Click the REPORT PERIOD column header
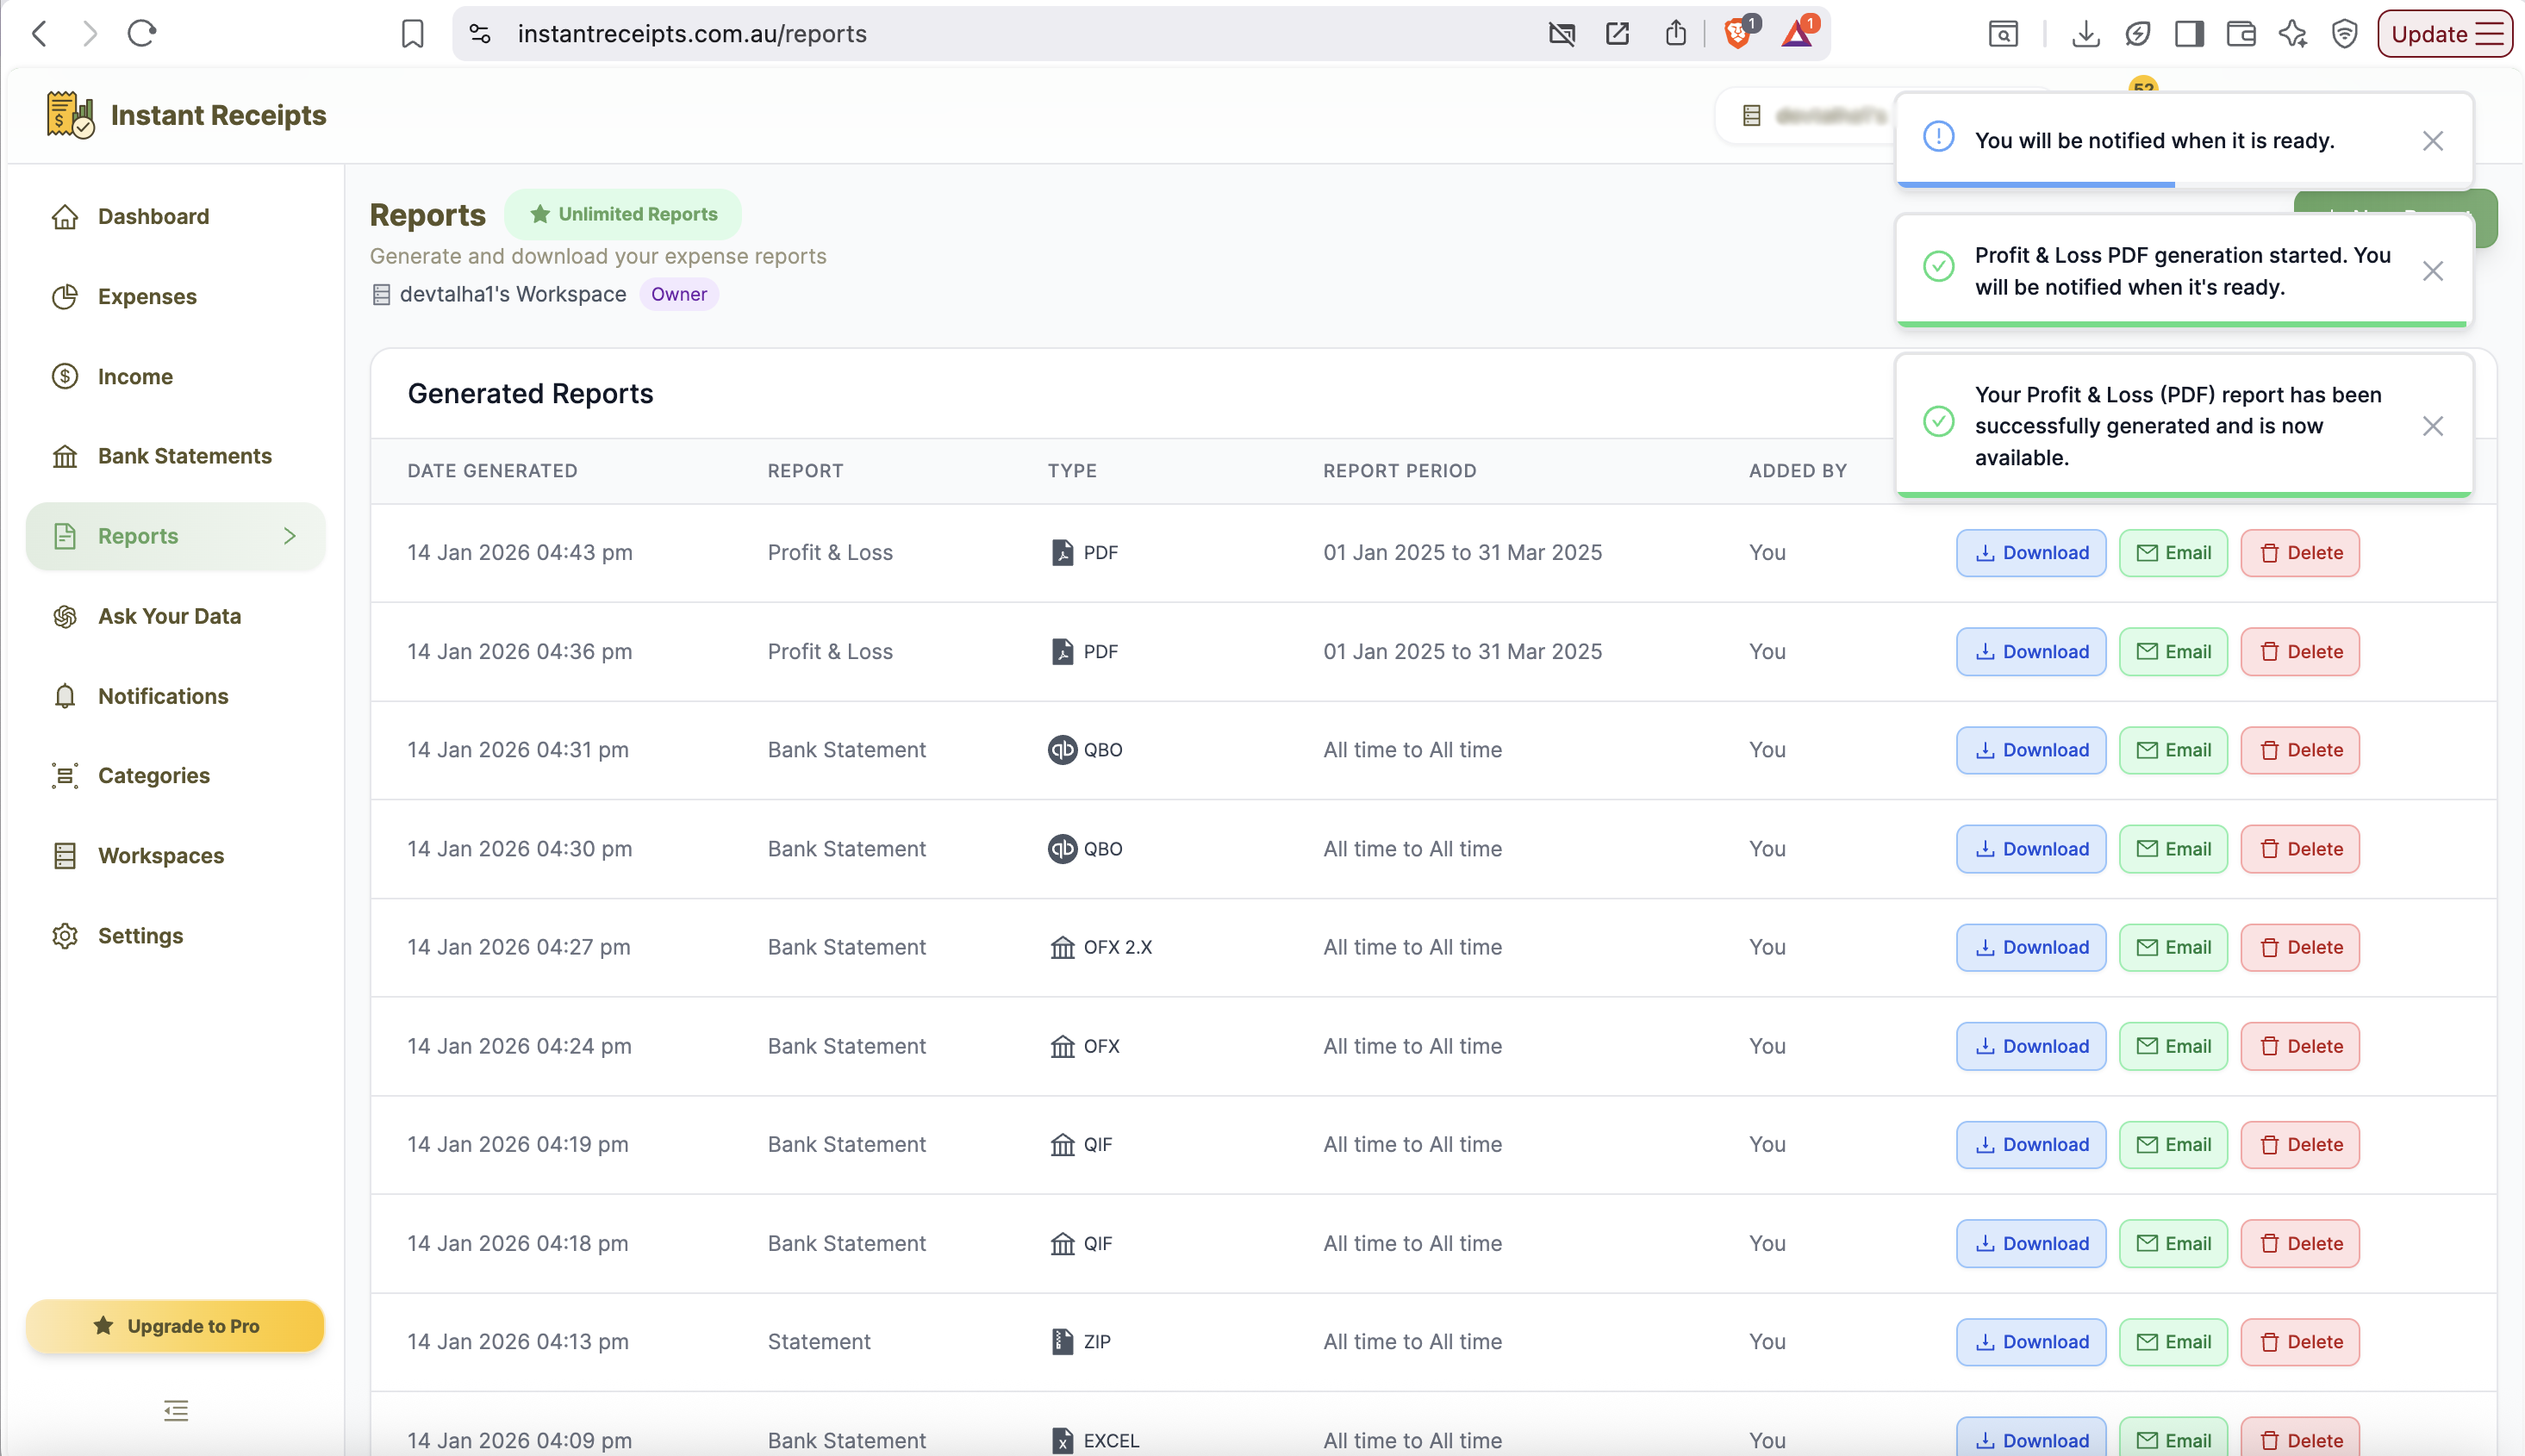The image size is (2525, 1456). (1399, 471)
